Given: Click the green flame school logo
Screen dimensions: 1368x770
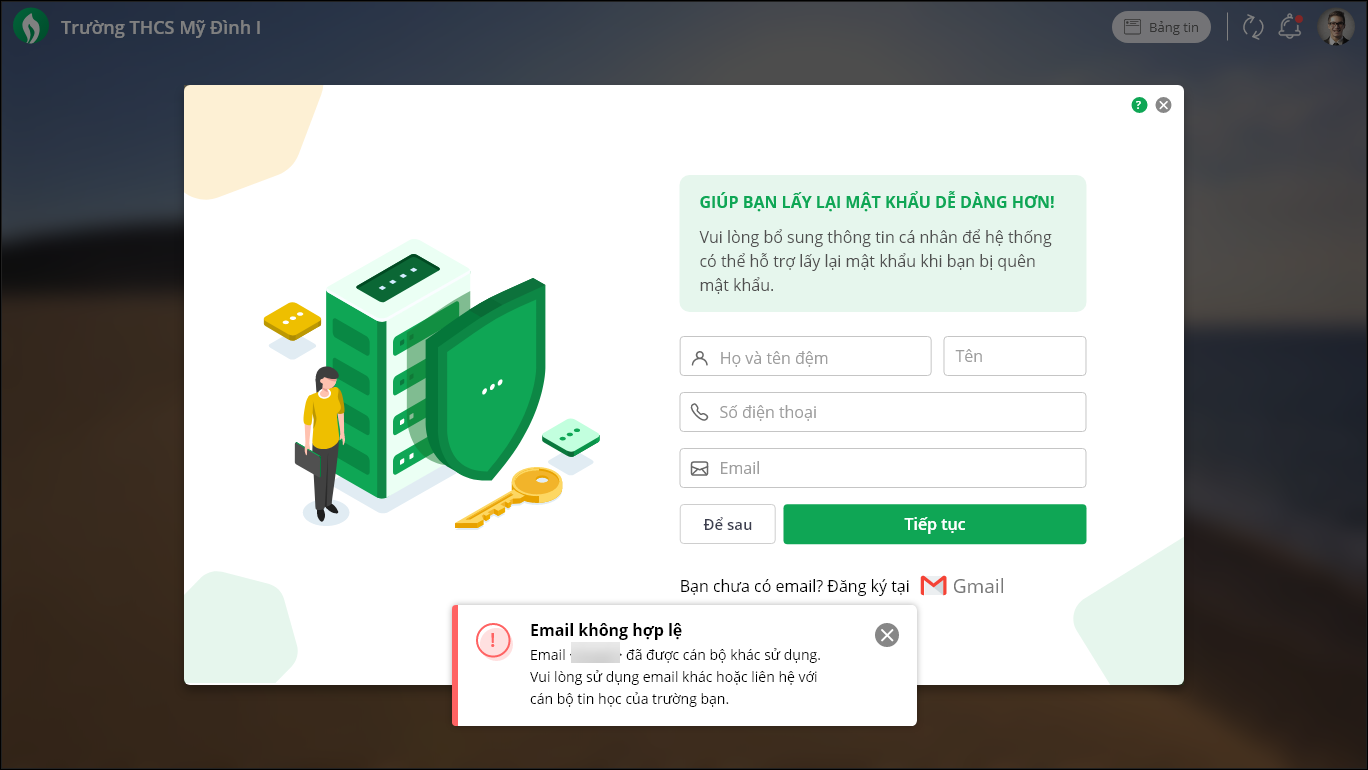Looking at the screenshot, I should tap(31, 27).
